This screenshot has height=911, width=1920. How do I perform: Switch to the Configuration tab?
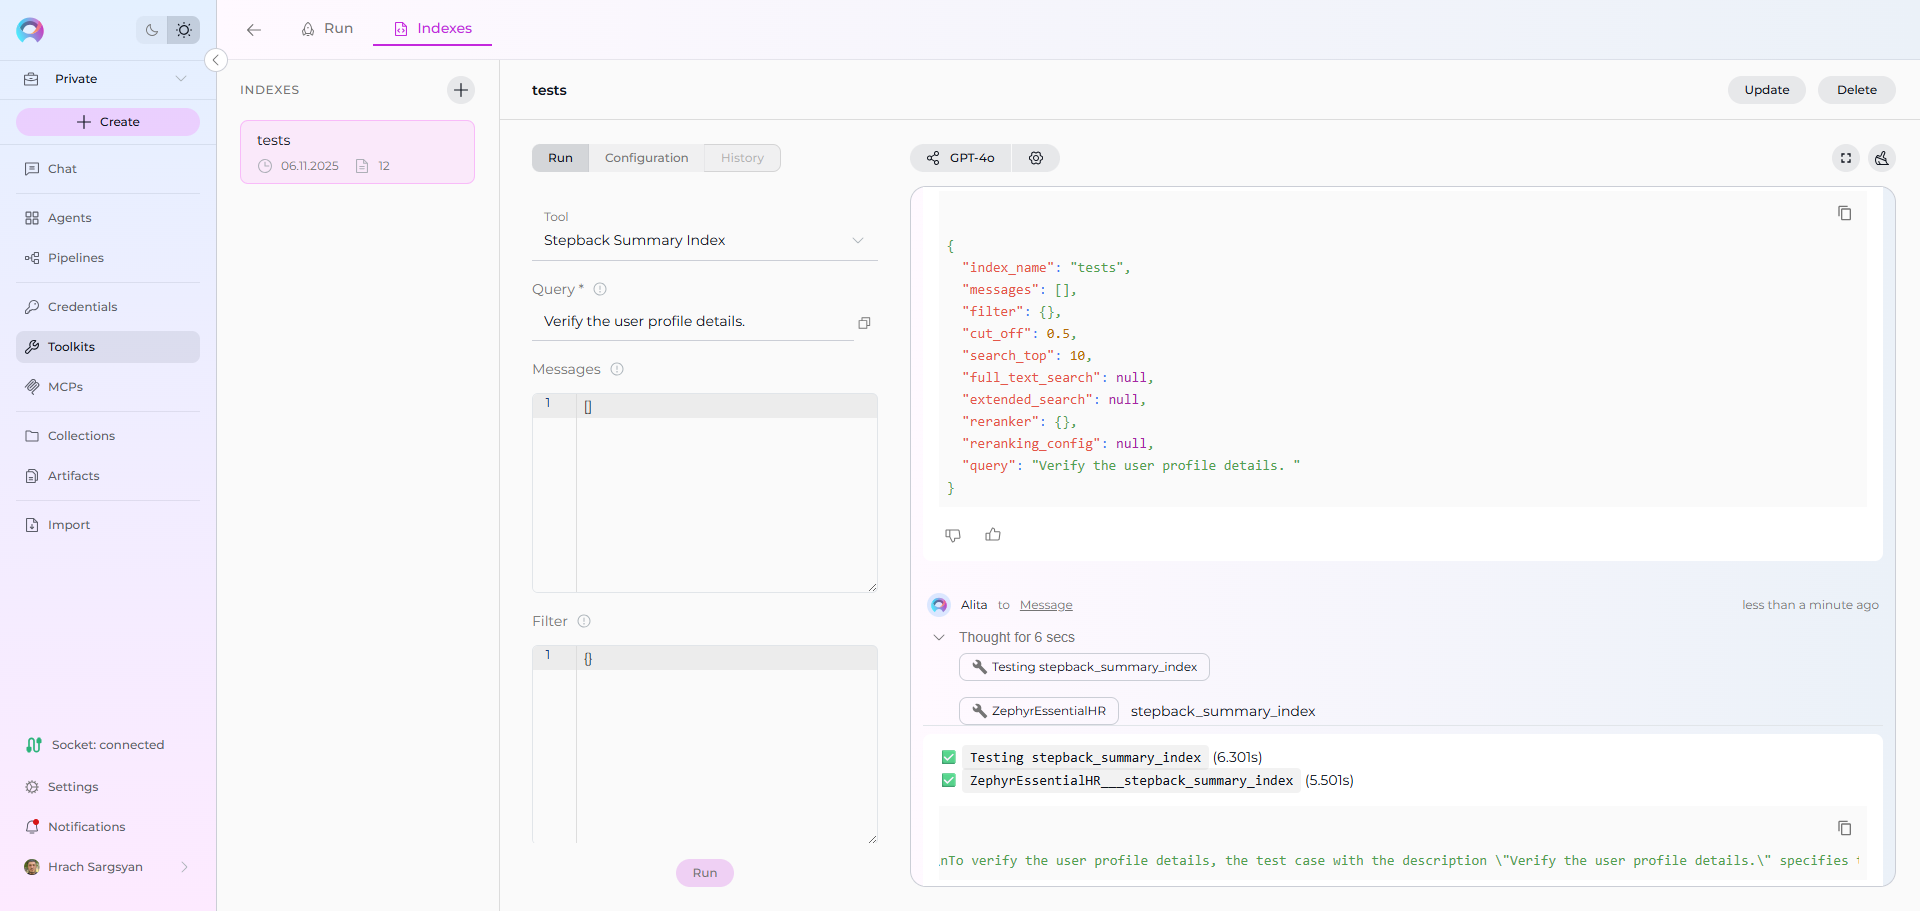coord(646,158)
